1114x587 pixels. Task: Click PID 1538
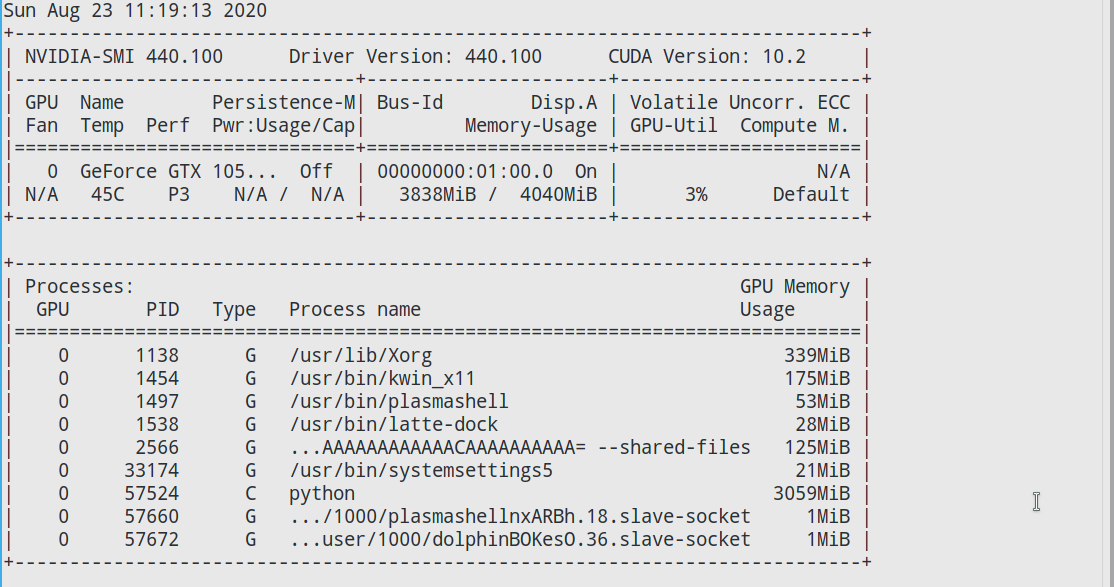[157, 424]
